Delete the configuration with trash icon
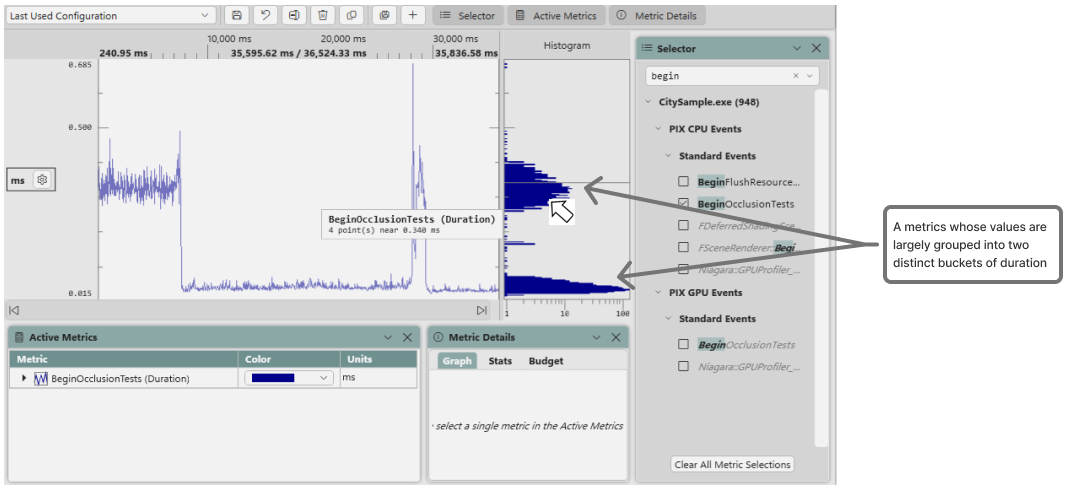The width and height of the screenshot is (1065, 485). [x=323, y=15]
